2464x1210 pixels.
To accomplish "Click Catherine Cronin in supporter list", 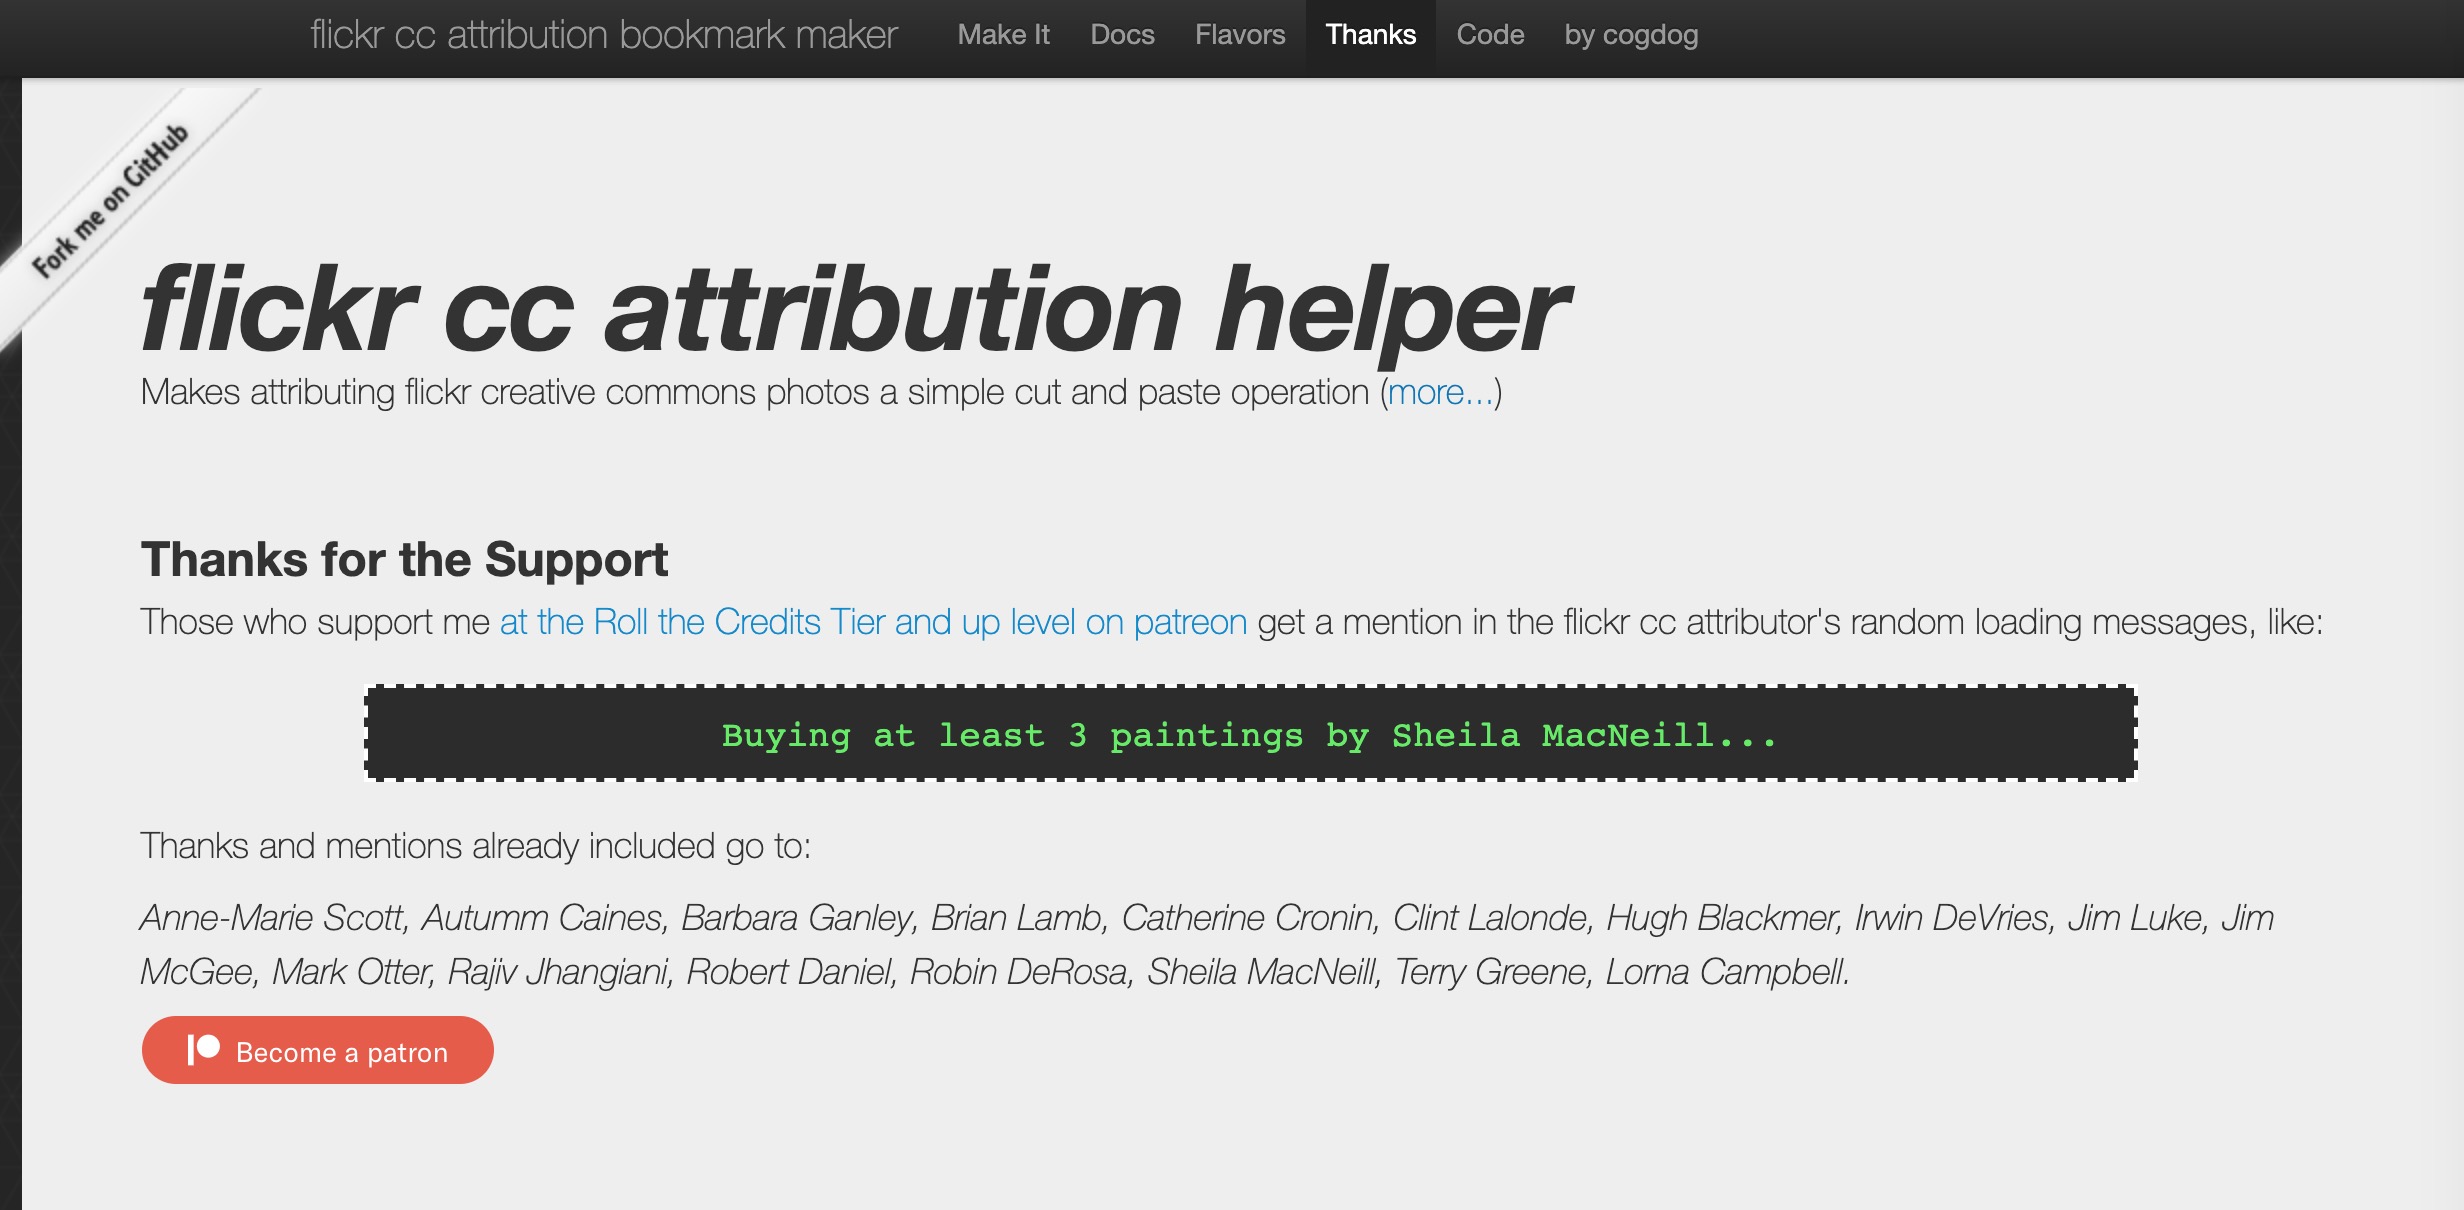I will [x=1248, y=918].
